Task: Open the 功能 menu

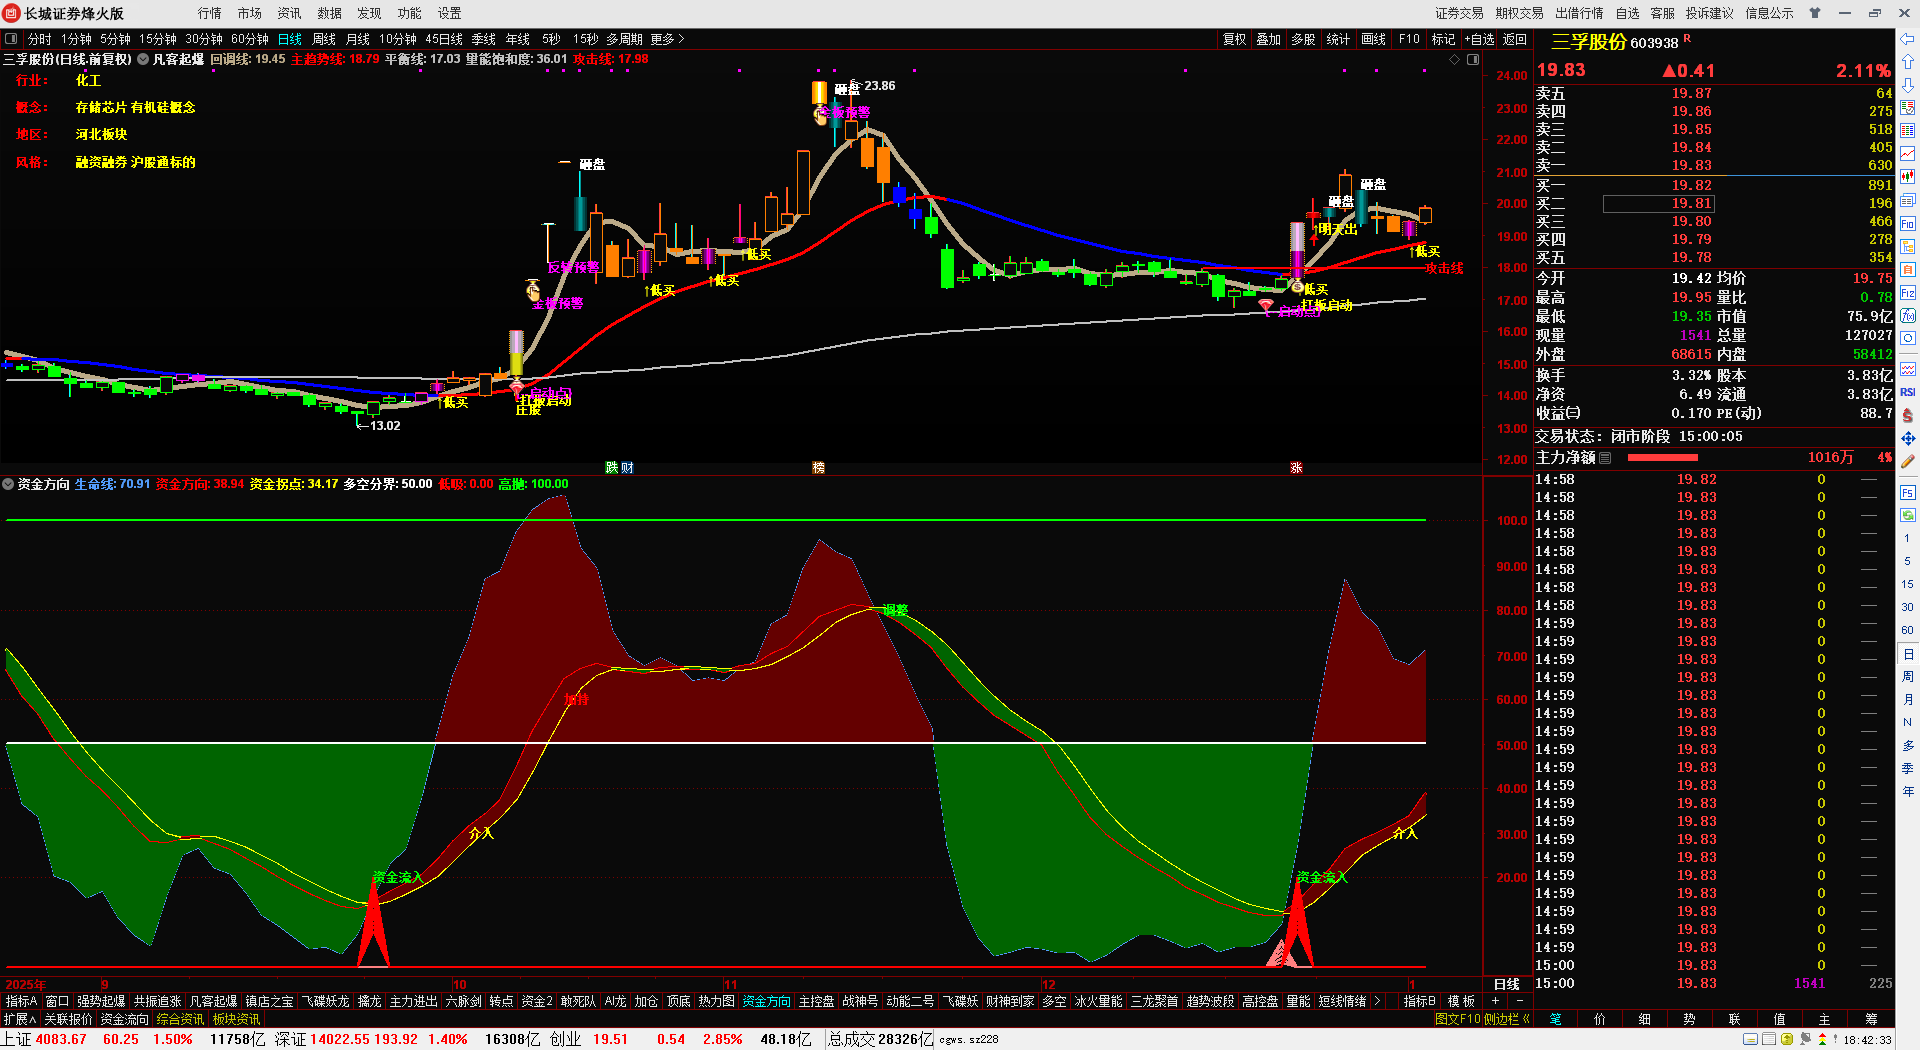Action: 409,13
